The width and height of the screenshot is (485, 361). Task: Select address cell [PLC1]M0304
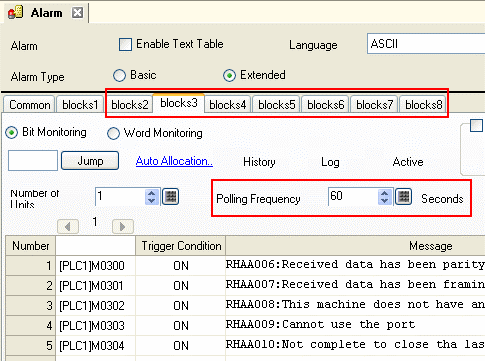pyautogui.click(x=95, y=346)
